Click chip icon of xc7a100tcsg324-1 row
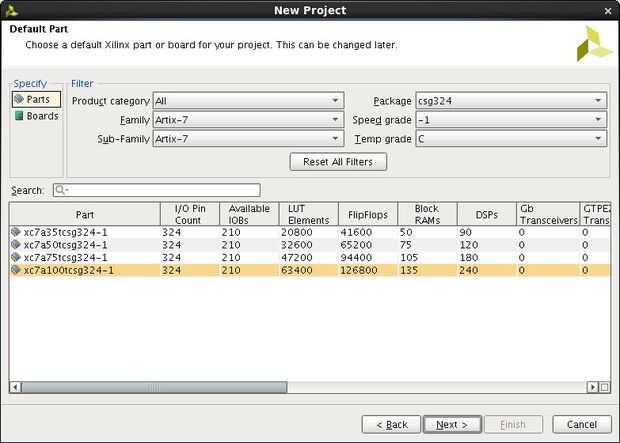 16,270
